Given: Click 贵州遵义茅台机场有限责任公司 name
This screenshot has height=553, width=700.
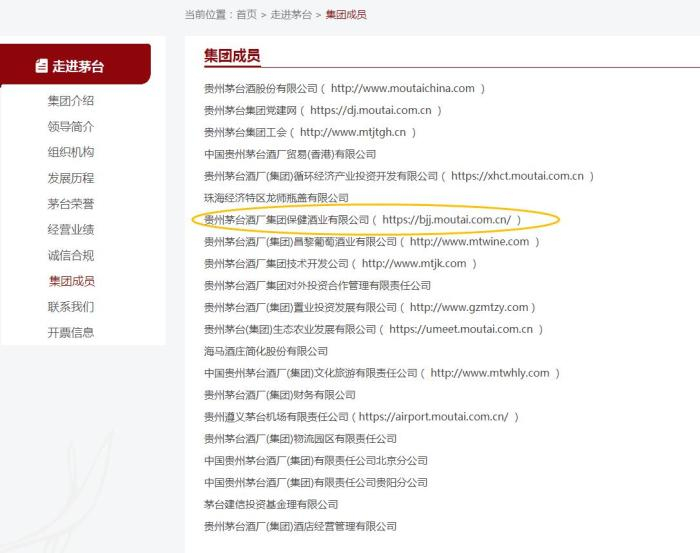Looking at the screenshot, I should 276,417.
